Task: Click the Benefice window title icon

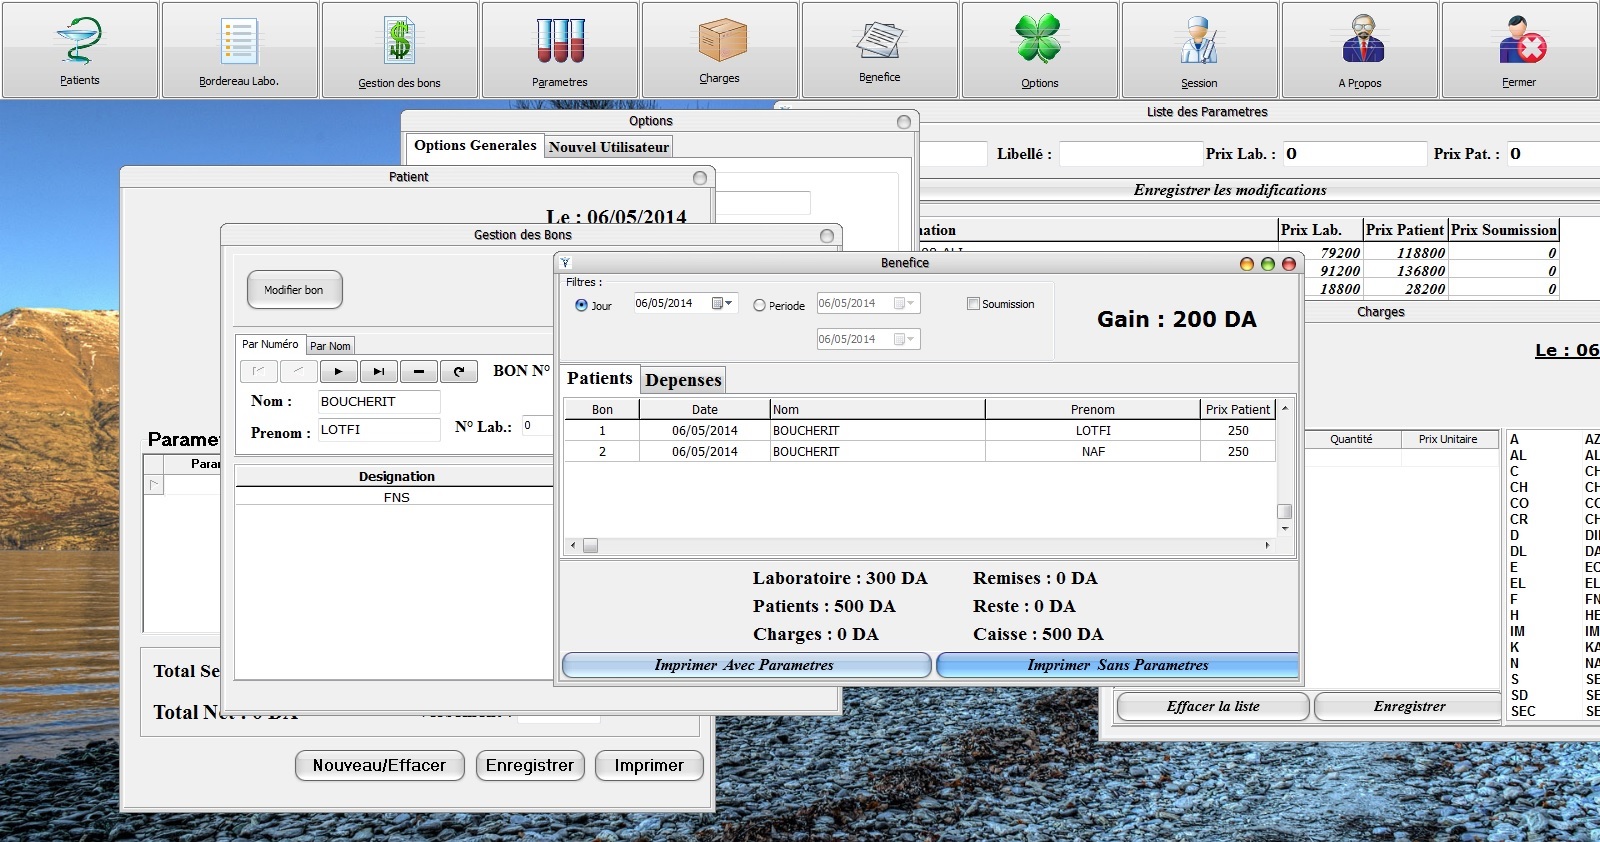Action: [x=565, y=263]
